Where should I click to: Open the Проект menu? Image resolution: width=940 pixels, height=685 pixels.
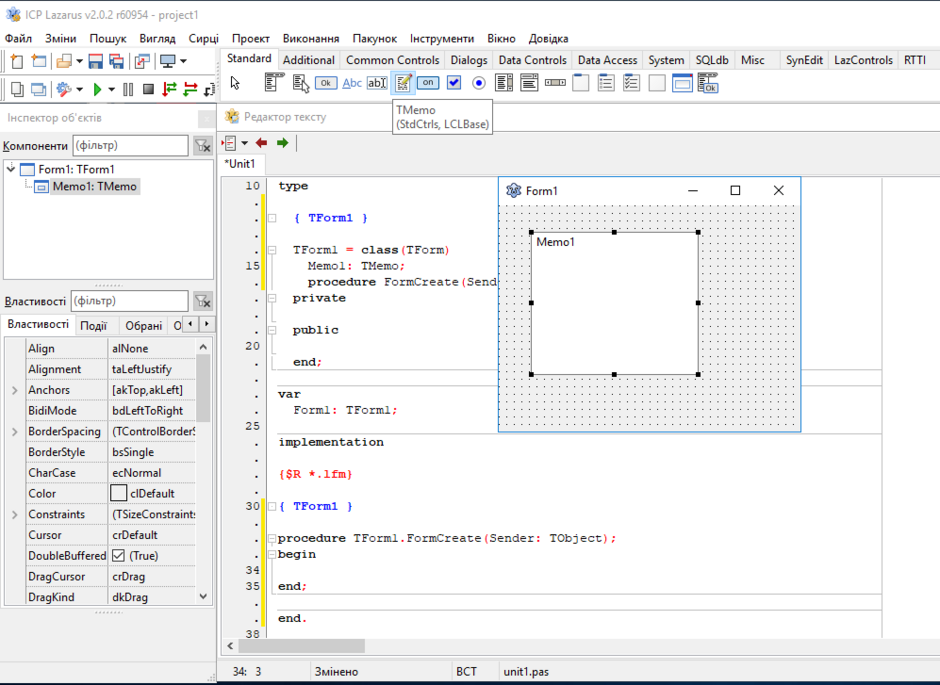[x=250, y=38]
